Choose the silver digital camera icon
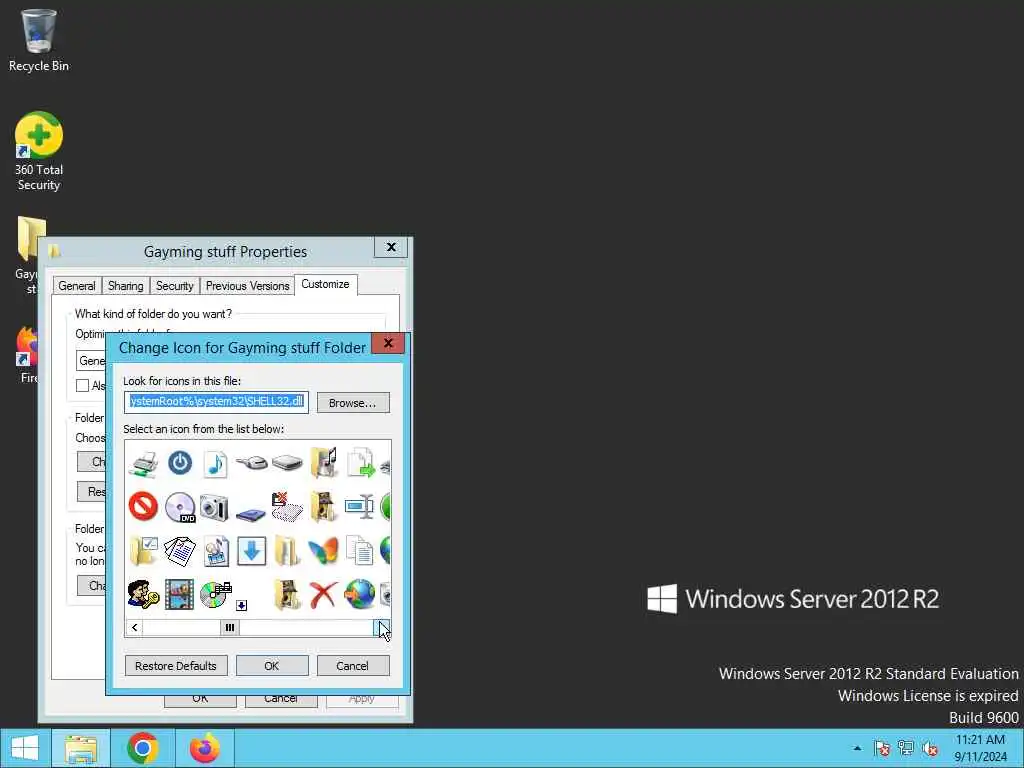This screenshot has height=768, width=1024. 215,507
